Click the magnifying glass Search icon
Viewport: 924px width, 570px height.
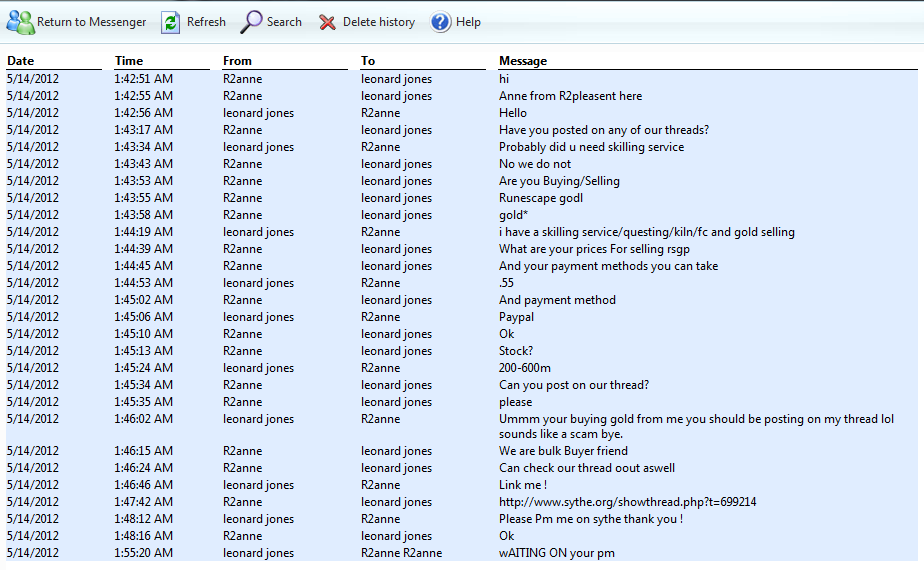(x=251, y=22)
